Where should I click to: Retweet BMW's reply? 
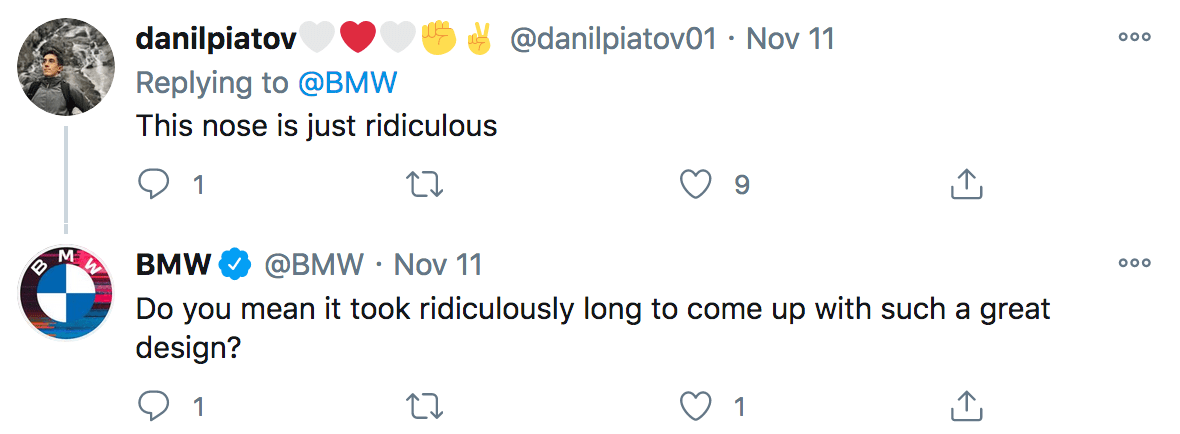pos(426,406)
